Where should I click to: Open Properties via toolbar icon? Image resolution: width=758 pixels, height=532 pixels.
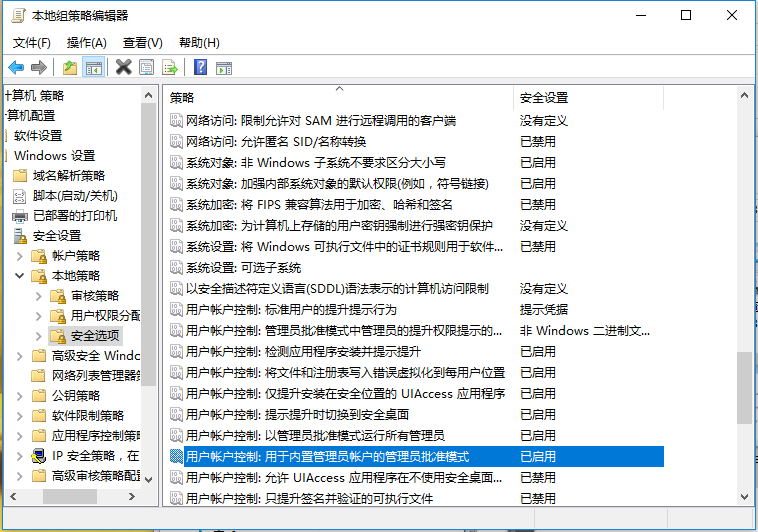[x=147, y=67]
